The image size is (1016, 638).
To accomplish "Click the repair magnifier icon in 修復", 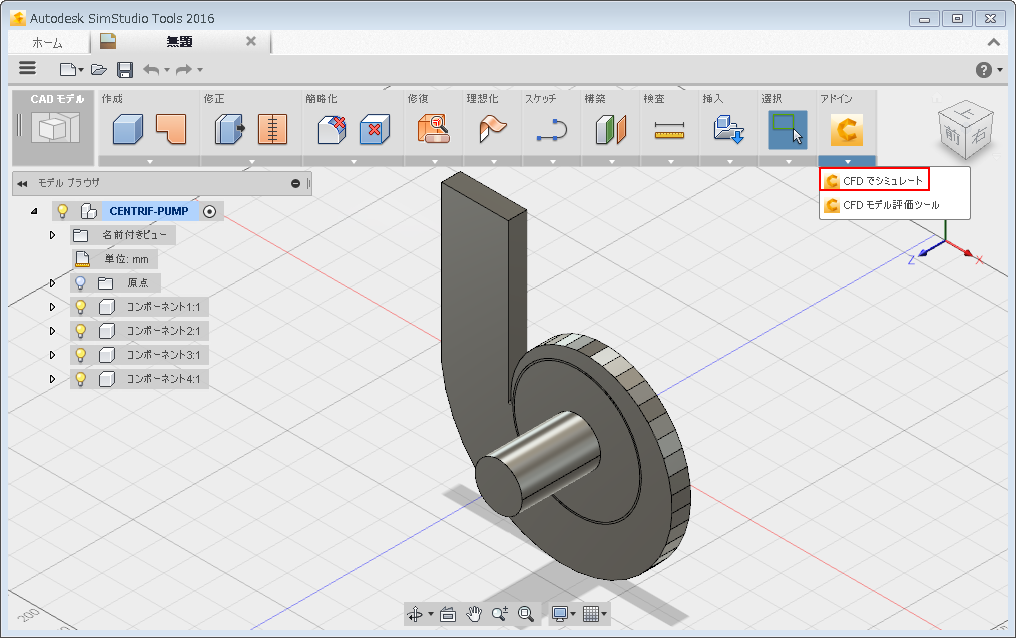I will coord(433,129).
